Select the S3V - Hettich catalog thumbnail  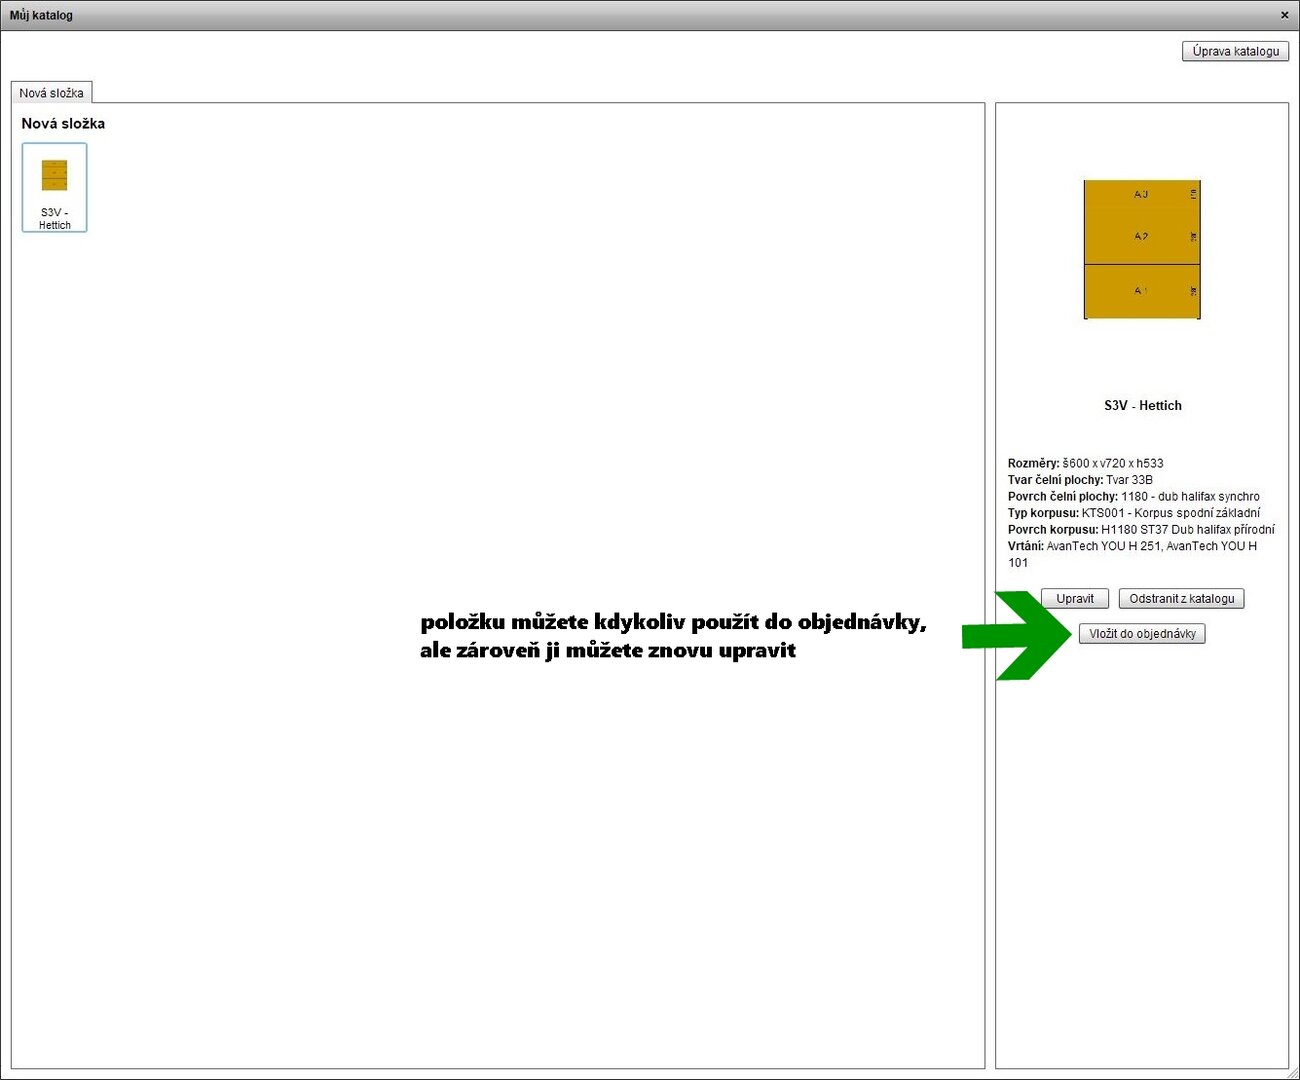[55, 187]
